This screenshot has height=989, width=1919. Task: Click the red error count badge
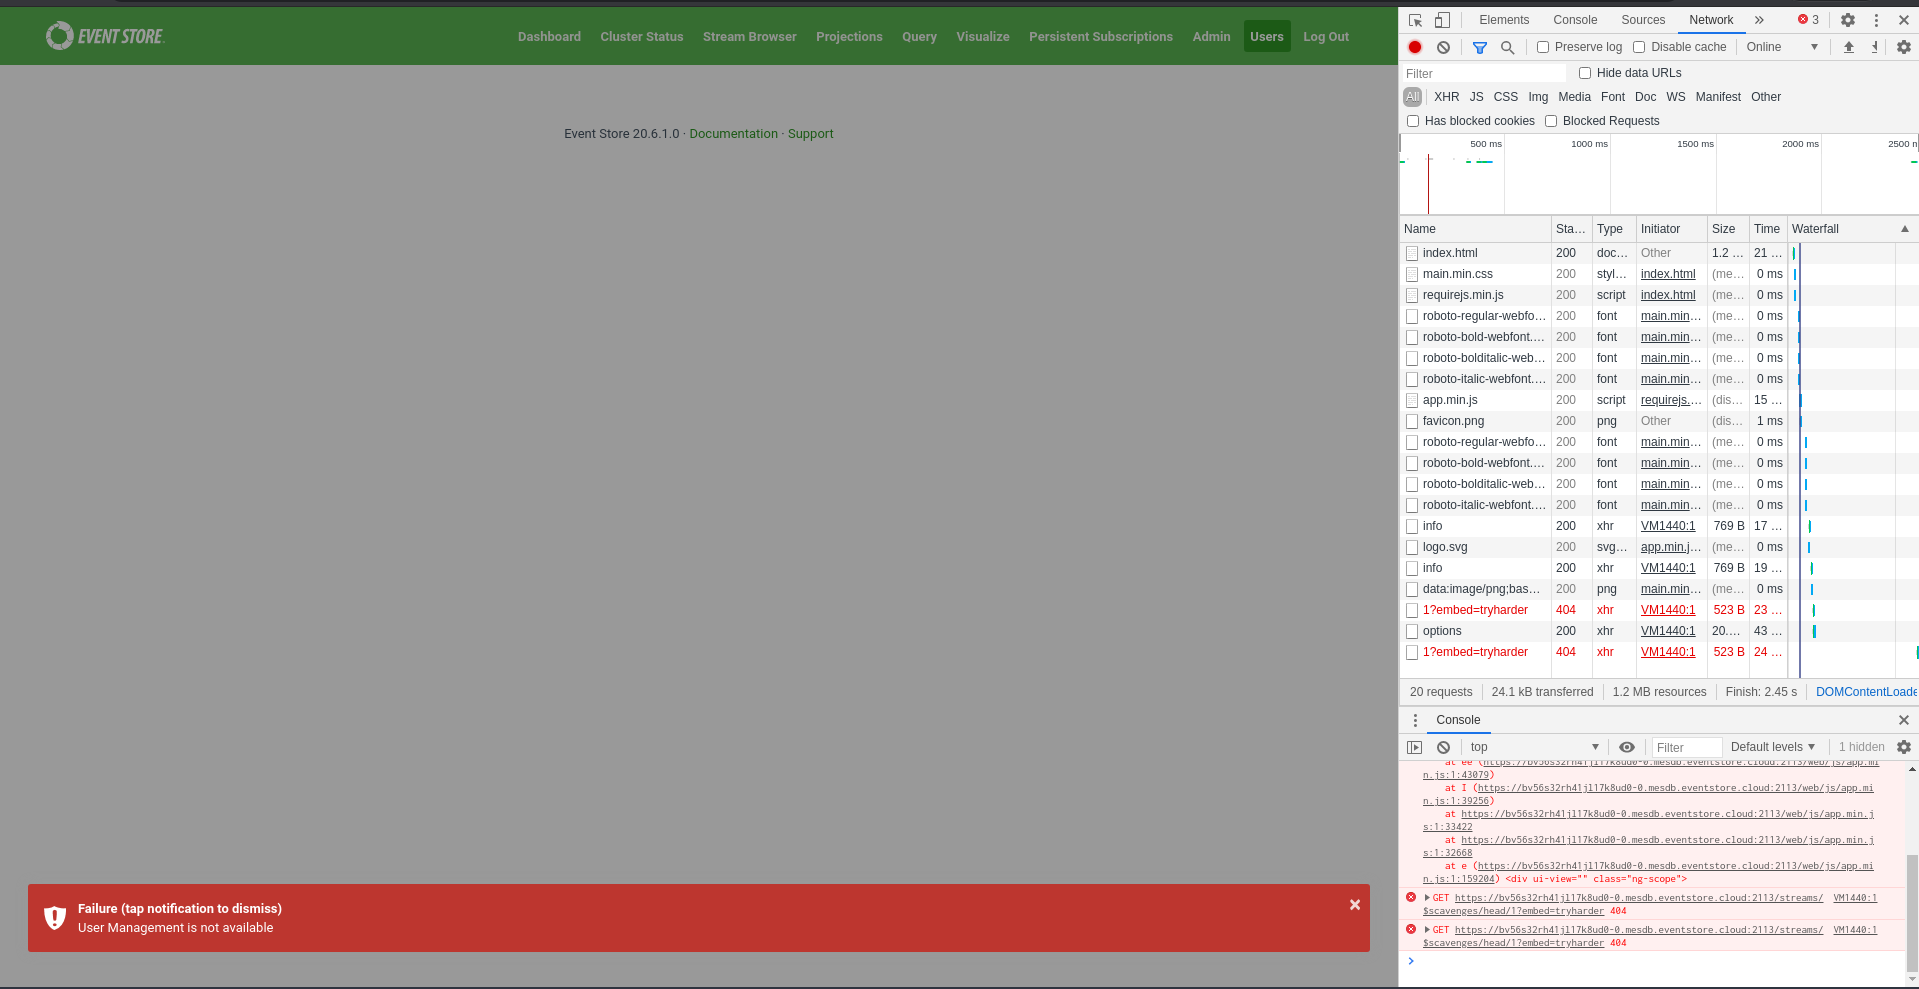pos(1808,20)
